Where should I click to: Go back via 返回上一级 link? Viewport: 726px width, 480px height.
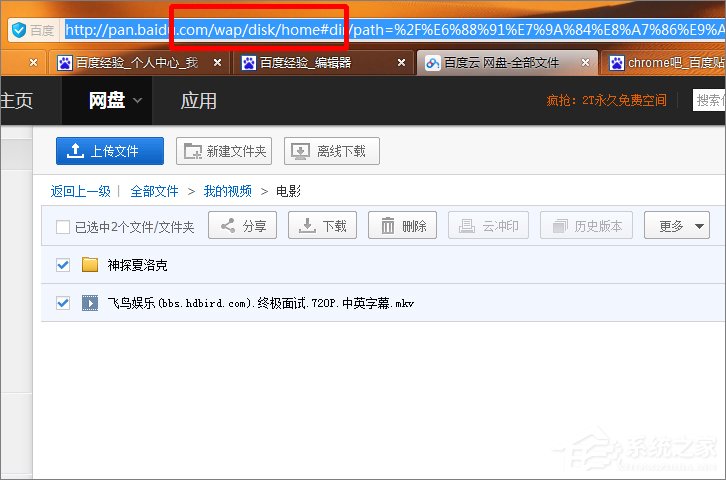[x=81, y=191]
